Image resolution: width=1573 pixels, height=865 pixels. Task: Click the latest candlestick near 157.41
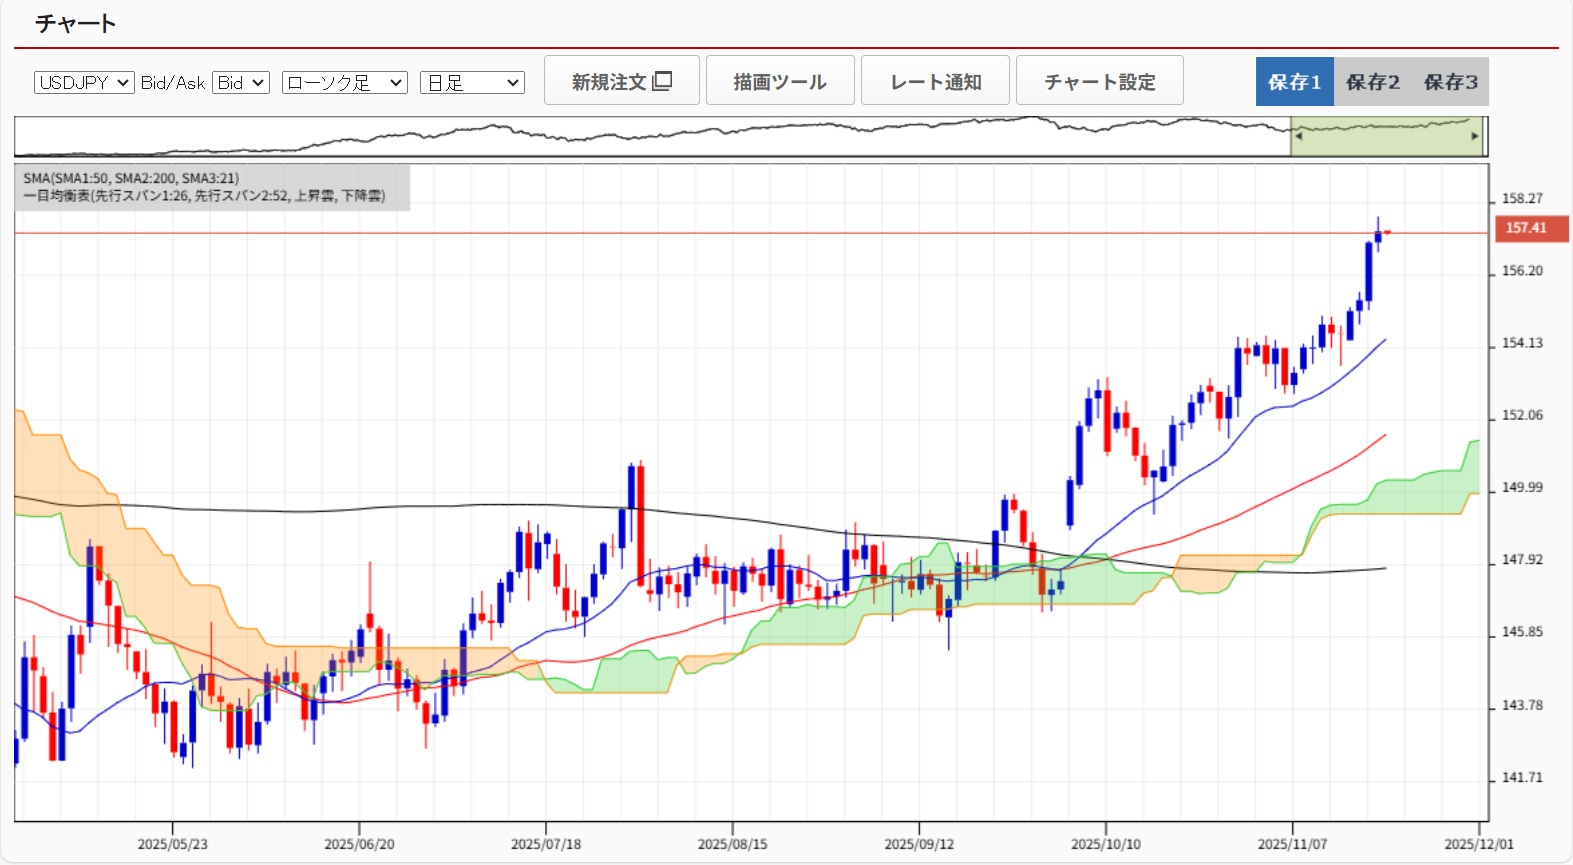tap(1377, 237)
